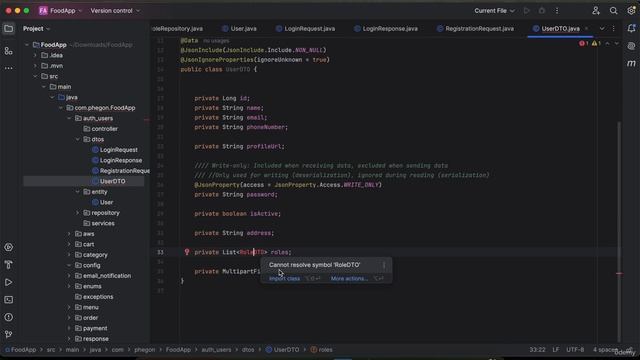Click line and column 33:22 indicator
Viewport: 640px width, 360px height.
(538, 350)
